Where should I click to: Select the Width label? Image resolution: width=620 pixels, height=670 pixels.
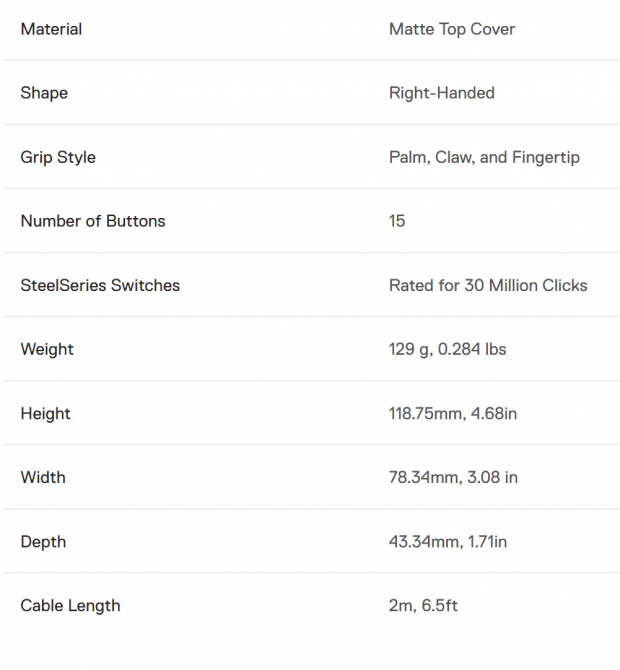(x=43, y=477)
